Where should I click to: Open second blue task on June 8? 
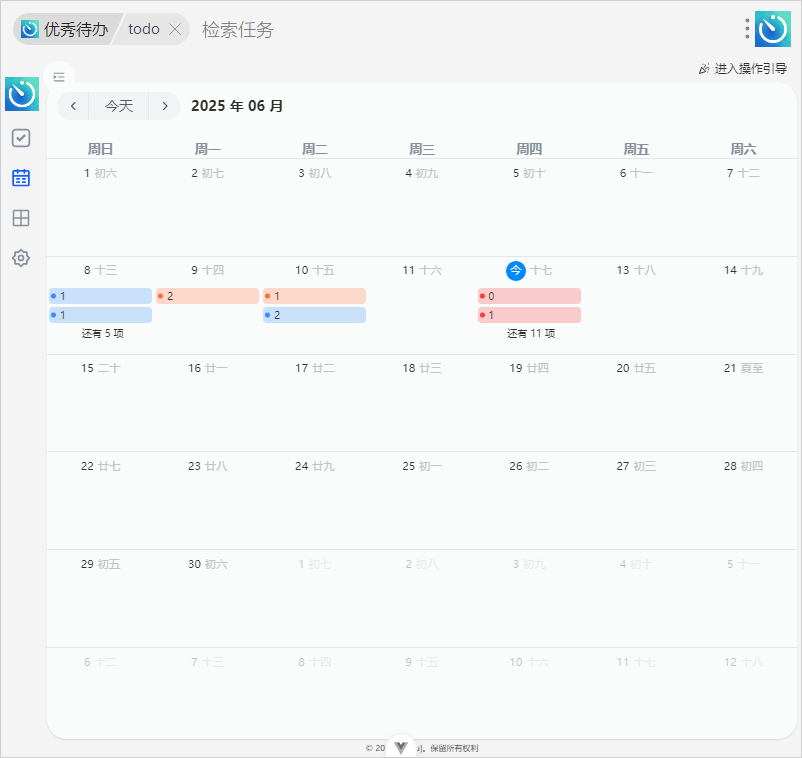[x=100, y=315]
